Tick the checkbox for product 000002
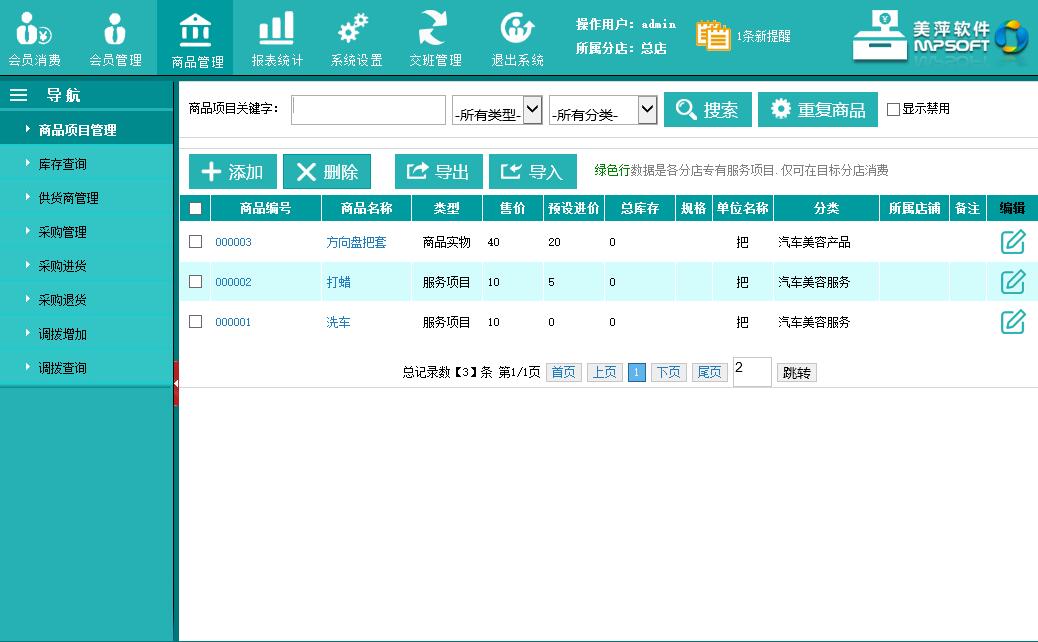This screenshot has height=642, width=1038. 195,282
